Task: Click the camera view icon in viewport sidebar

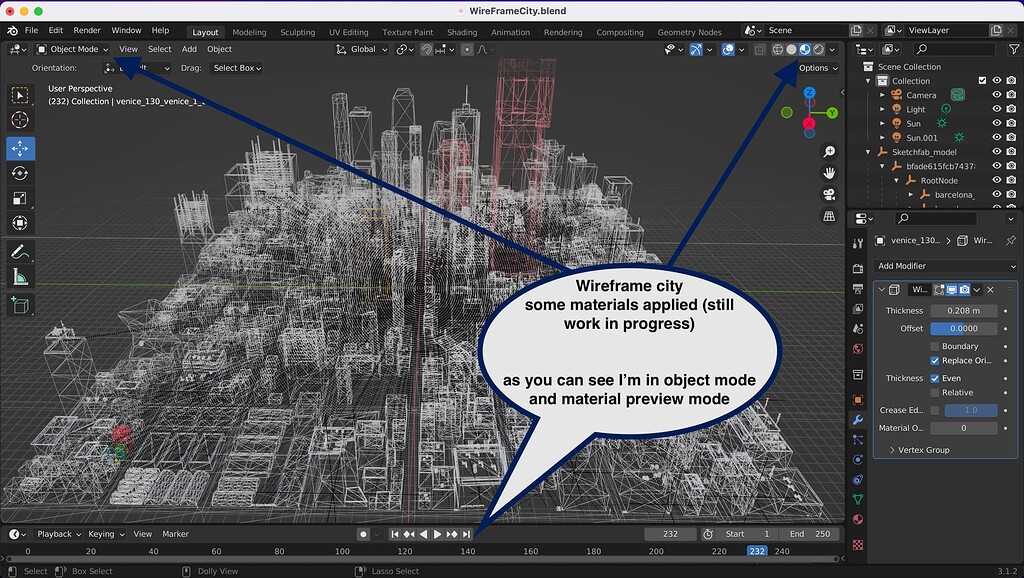Action: tap(828, 192)
